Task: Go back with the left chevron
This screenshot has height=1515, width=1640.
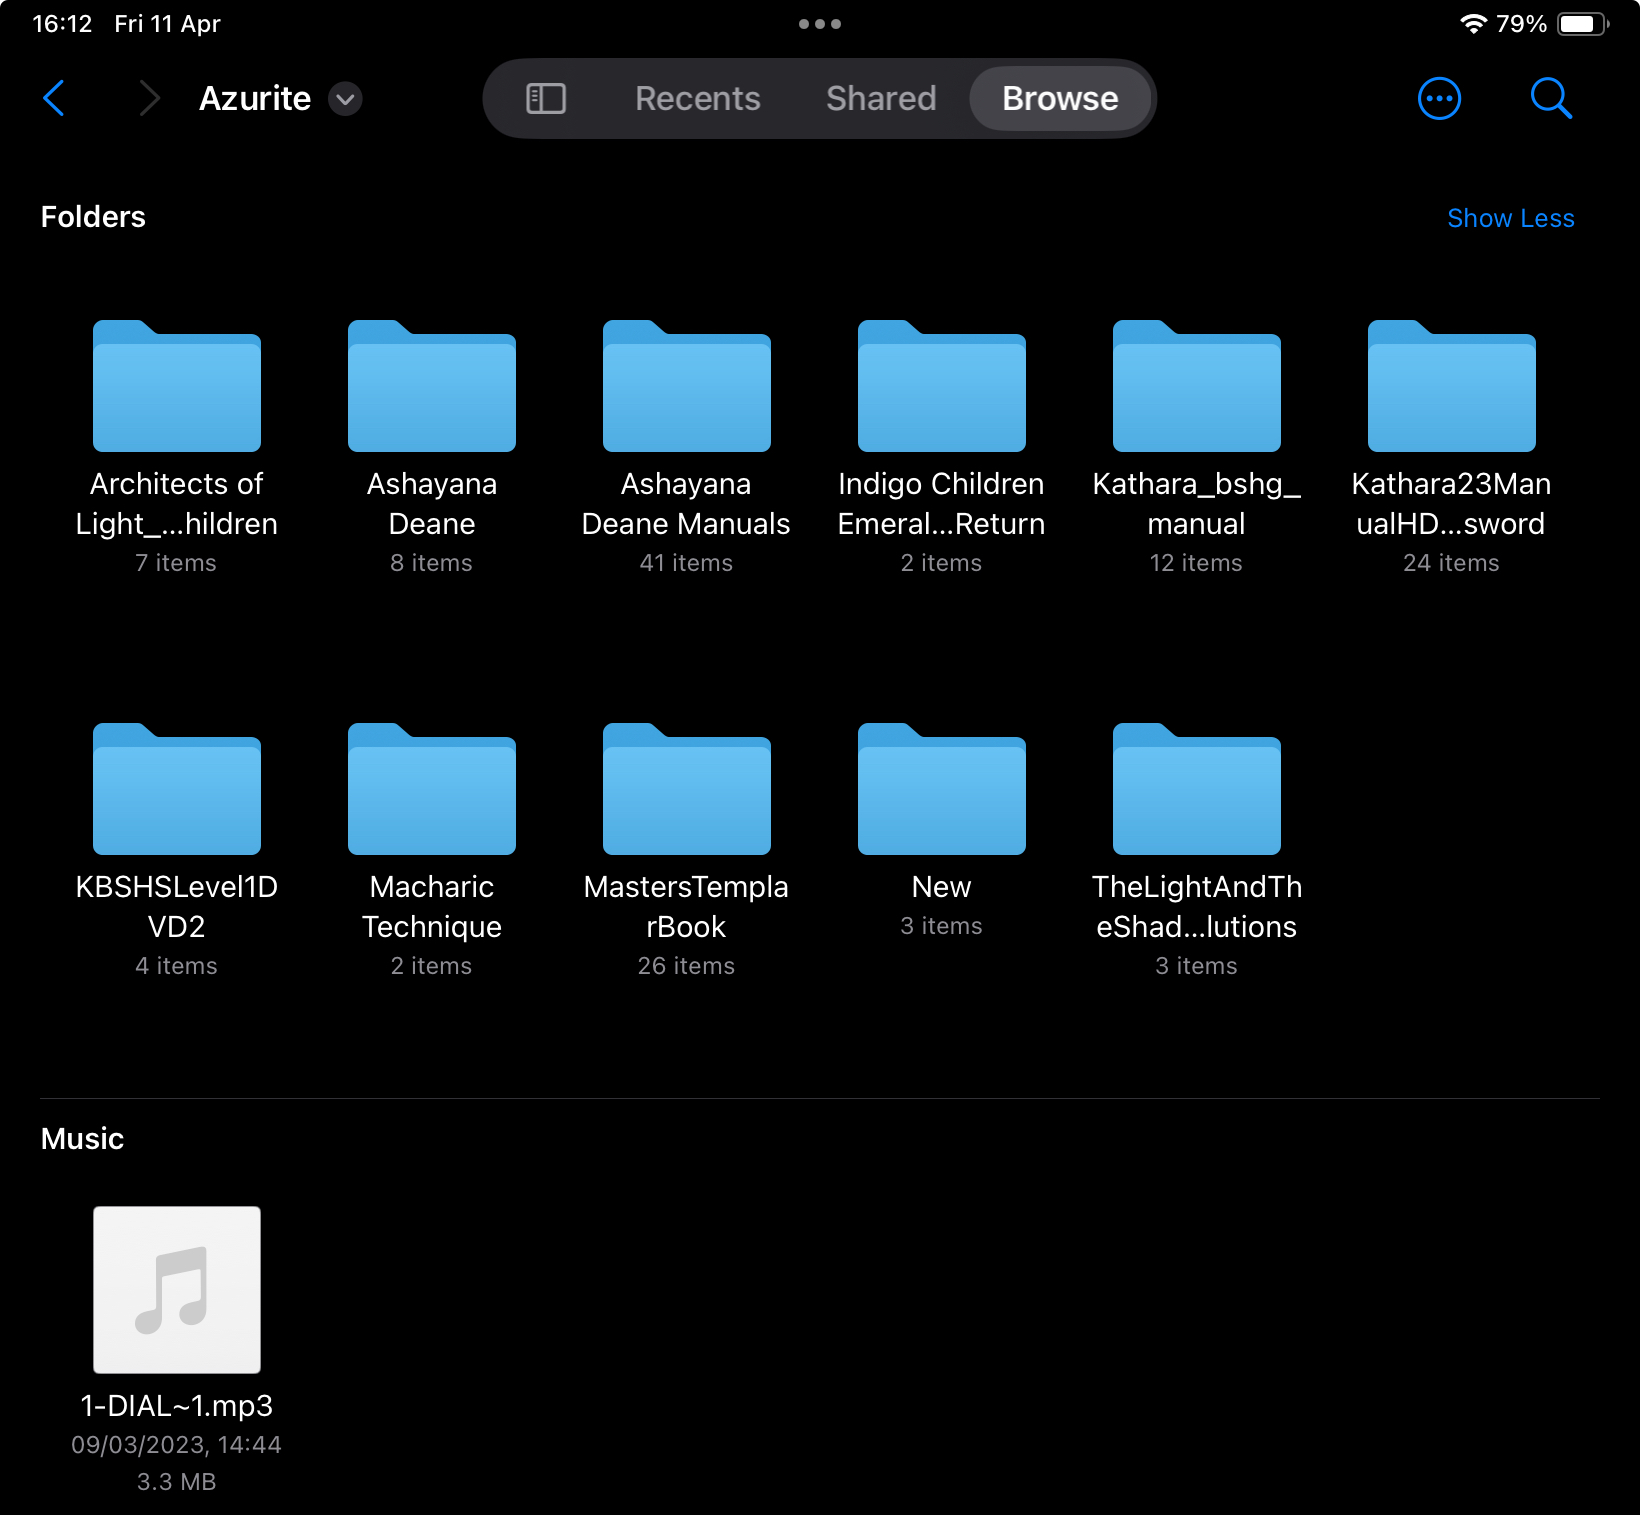Action: pos(54,98)
